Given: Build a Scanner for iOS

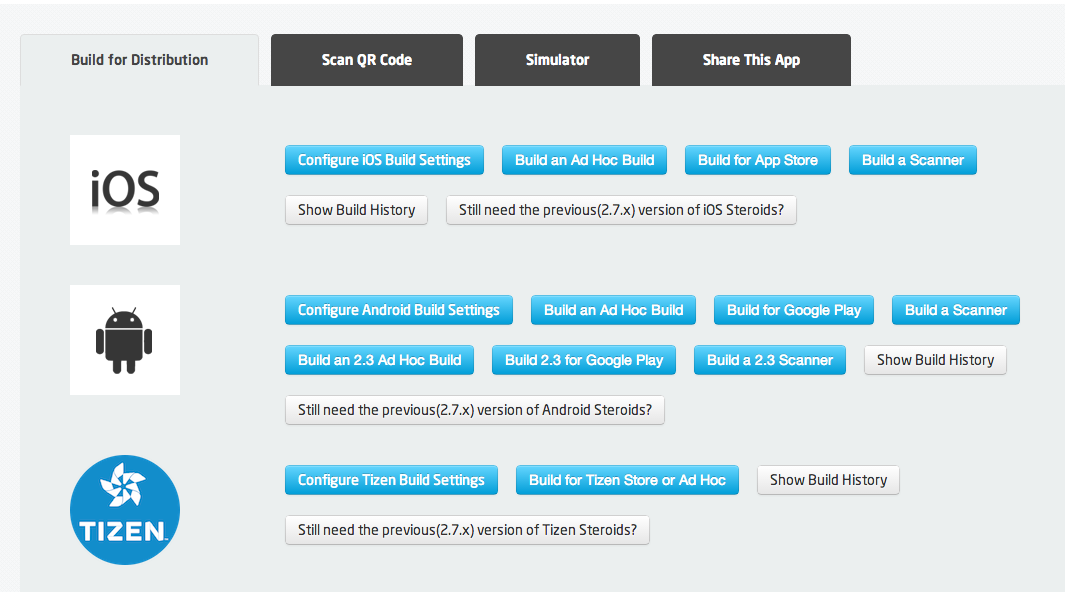Looking at the screenshot, I should point(913,160).
